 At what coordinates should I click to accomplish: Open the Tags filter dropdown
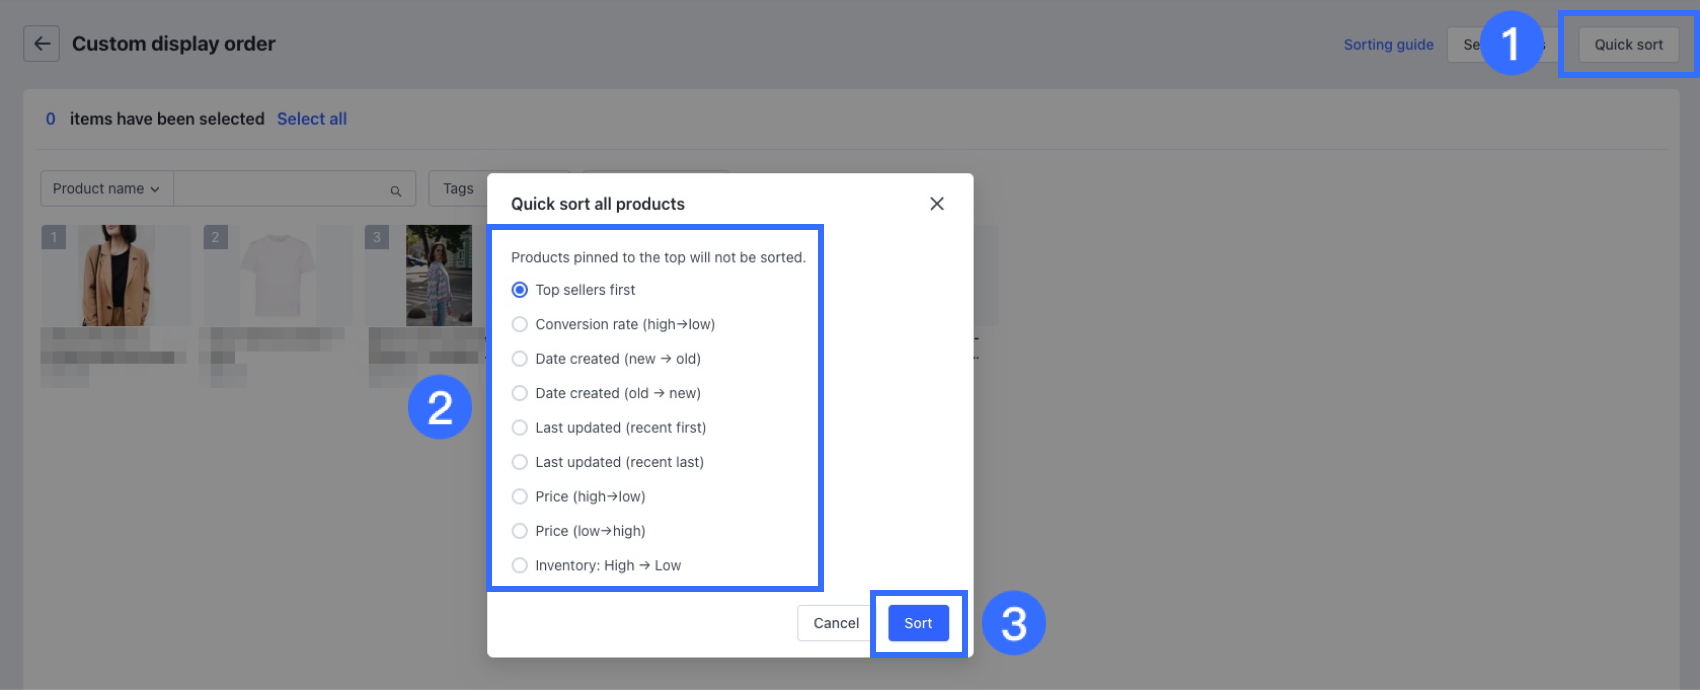click(459, 189)
